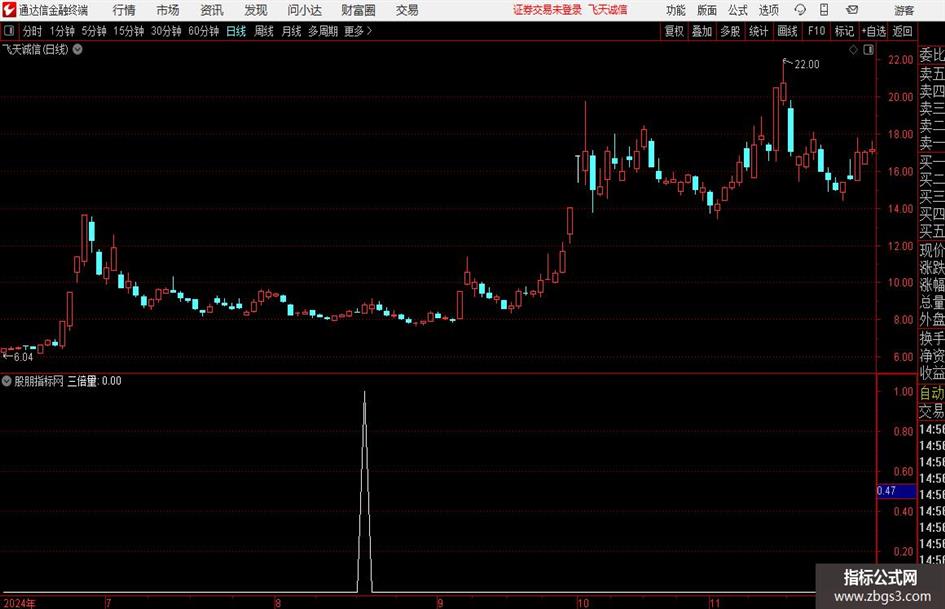This screenshot has width=945, height=609.
Task: Switch to the 60分钟 period tab
Action: coord(204,31)
